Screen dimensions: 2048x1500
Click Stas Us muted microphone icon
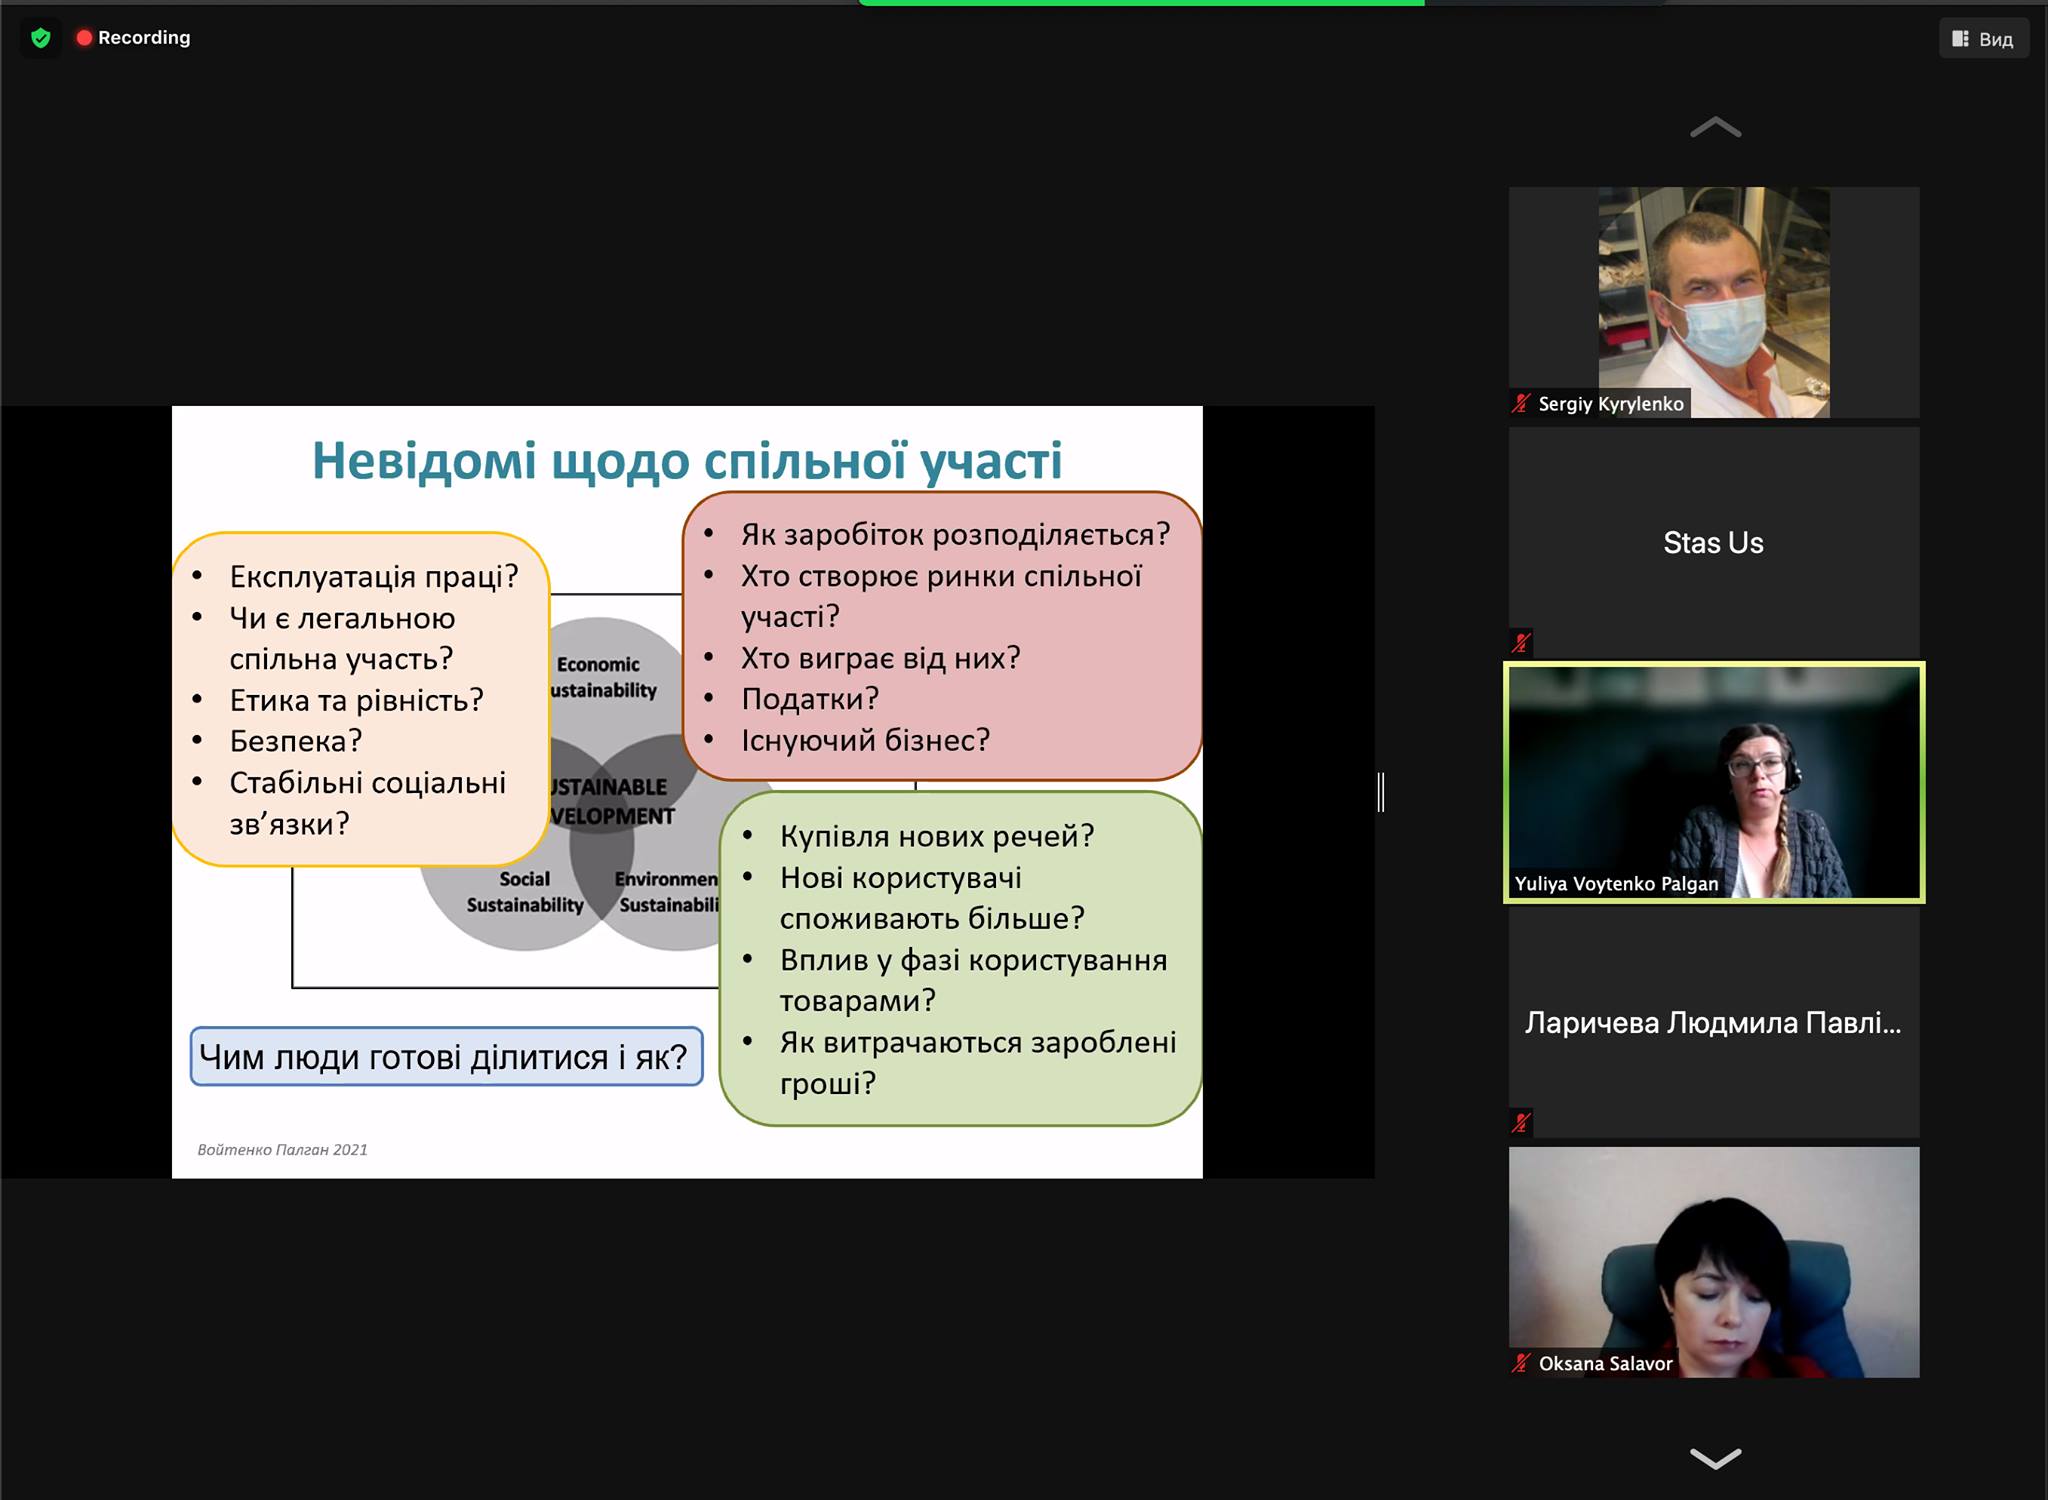click(x=1521, y=643)
